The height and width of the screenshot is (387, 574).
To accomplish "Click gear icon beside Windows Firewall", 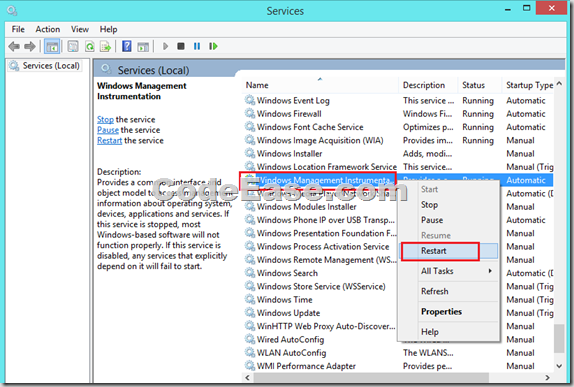I will coord(250,113).
